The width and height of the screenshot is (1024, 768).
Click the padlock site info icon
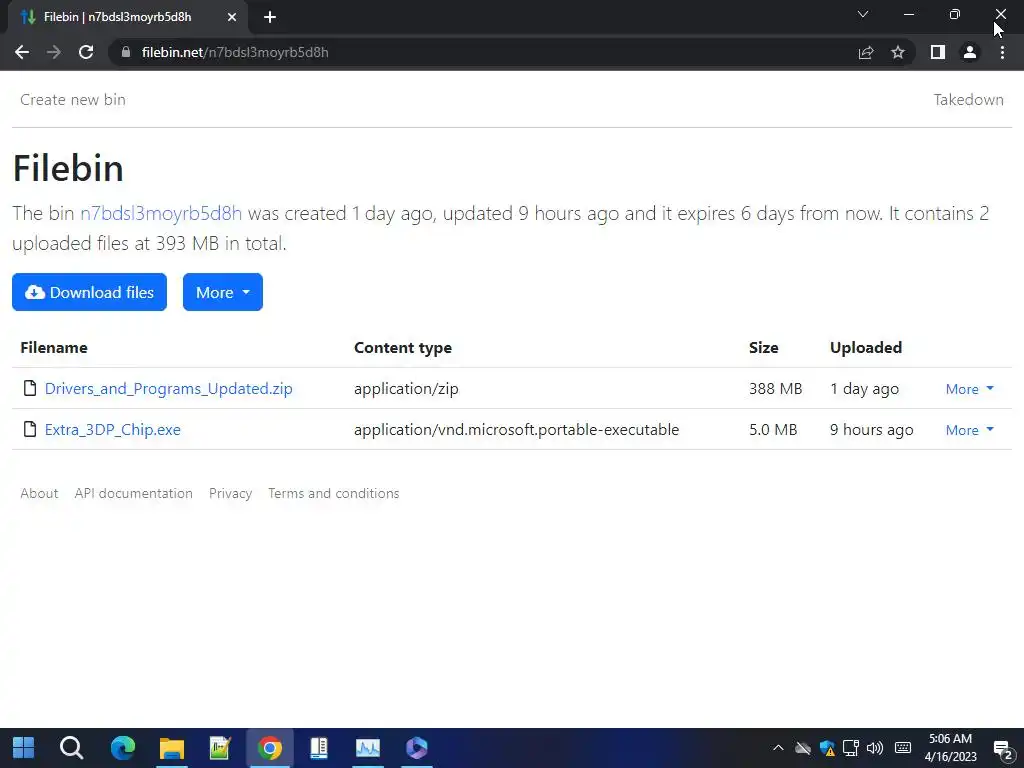pyautogui.click(x=126, y=52)
